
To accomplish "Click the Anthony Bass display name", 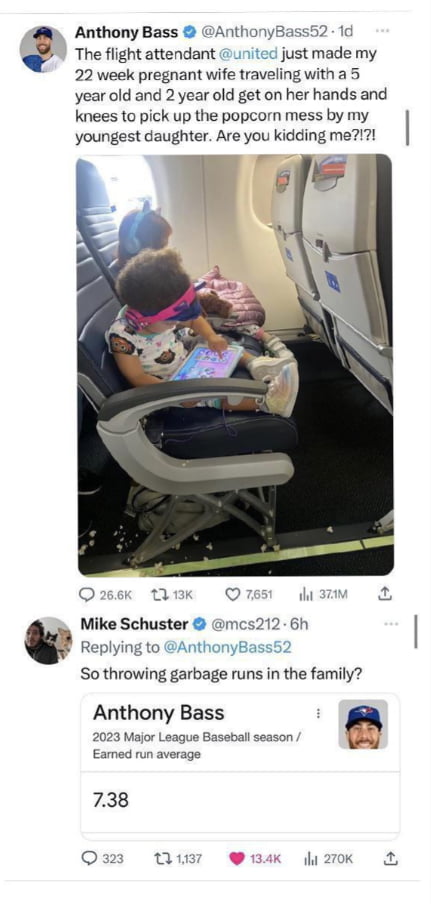I will pos(126,32).
